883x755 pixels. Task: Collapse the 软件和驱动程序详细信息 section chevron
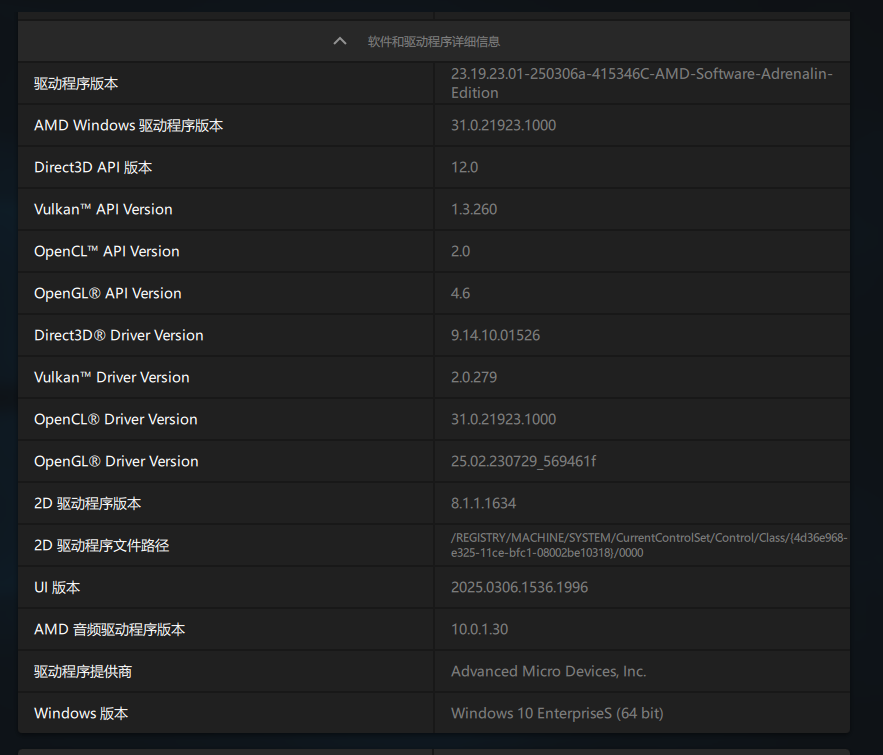[340, 41]
